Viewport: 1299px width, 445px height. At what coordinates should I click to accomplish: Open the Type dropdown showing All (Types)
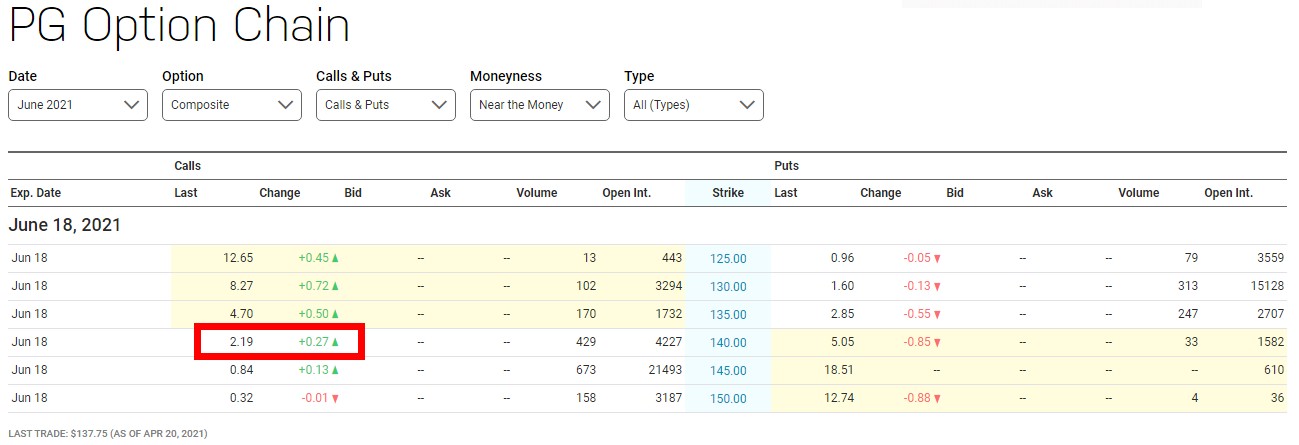(x=694, y=105)
